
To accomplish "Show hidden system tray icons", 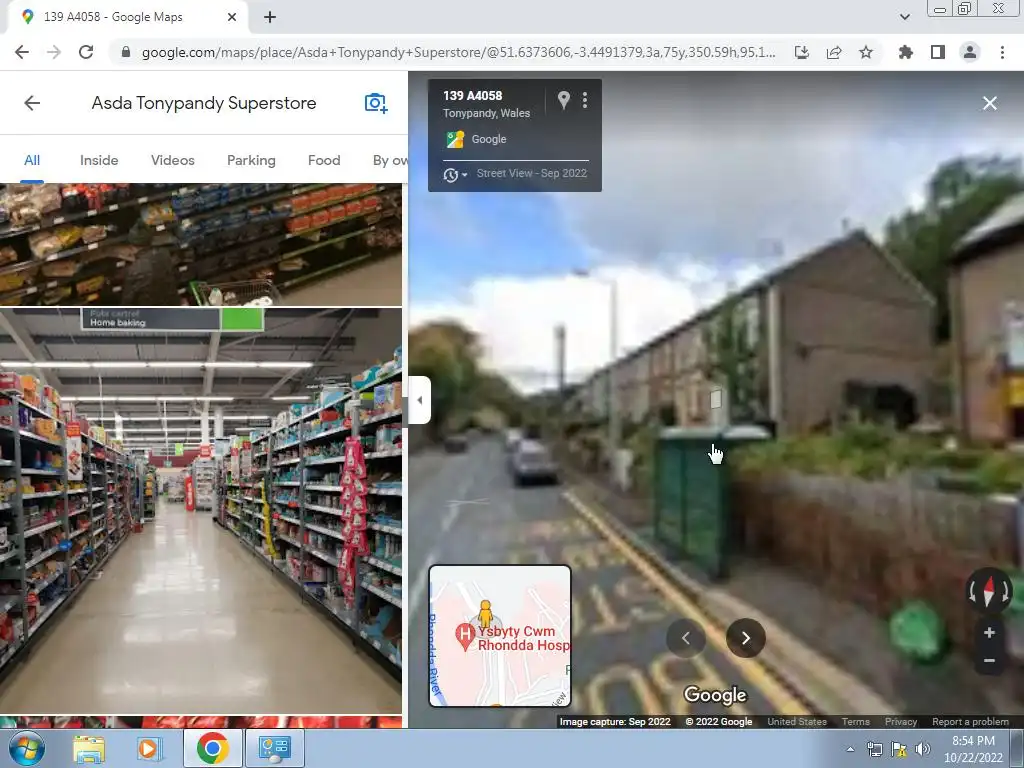I will 850,749.
